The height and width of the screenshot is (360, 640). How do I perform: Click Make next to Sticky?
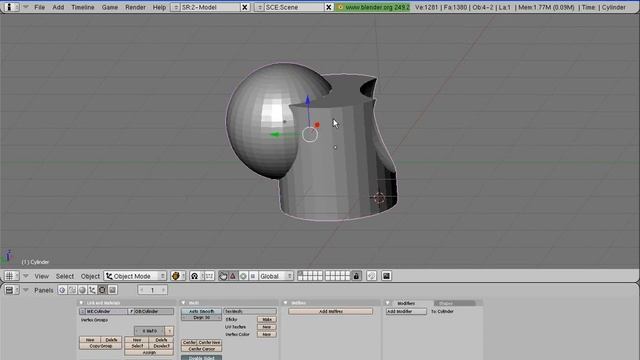[267, 320]
